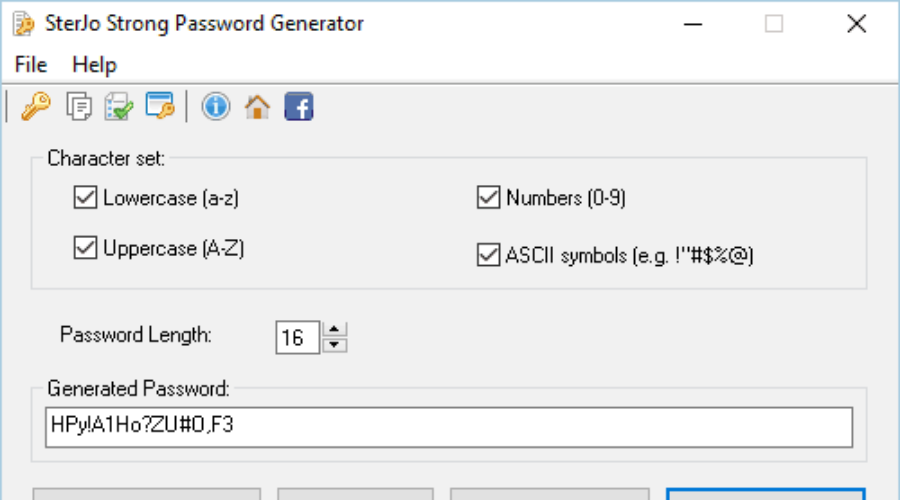The image size is (900, 500).
Task: Click the checklist with green checkmark icon
Action: coord(119,106)
